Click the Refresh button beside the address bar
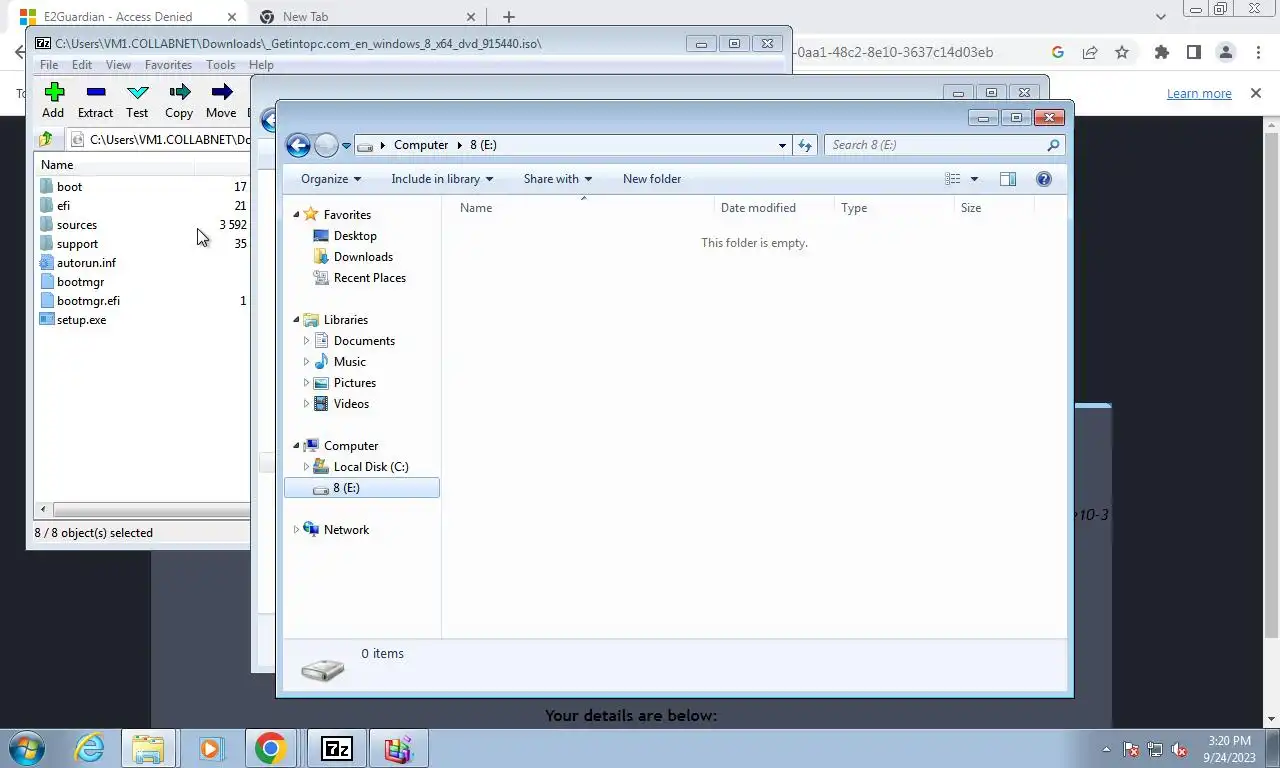 pos(805,145)
